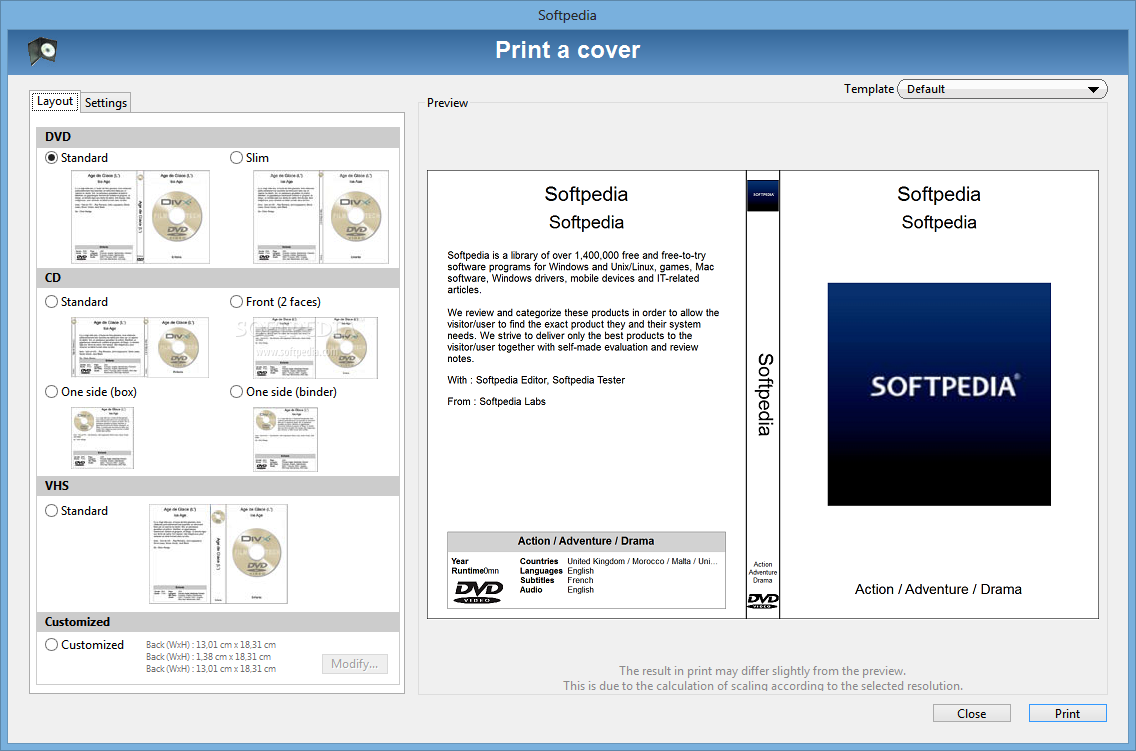
Task: Click the Close button
Action: [x=972, y=713]
